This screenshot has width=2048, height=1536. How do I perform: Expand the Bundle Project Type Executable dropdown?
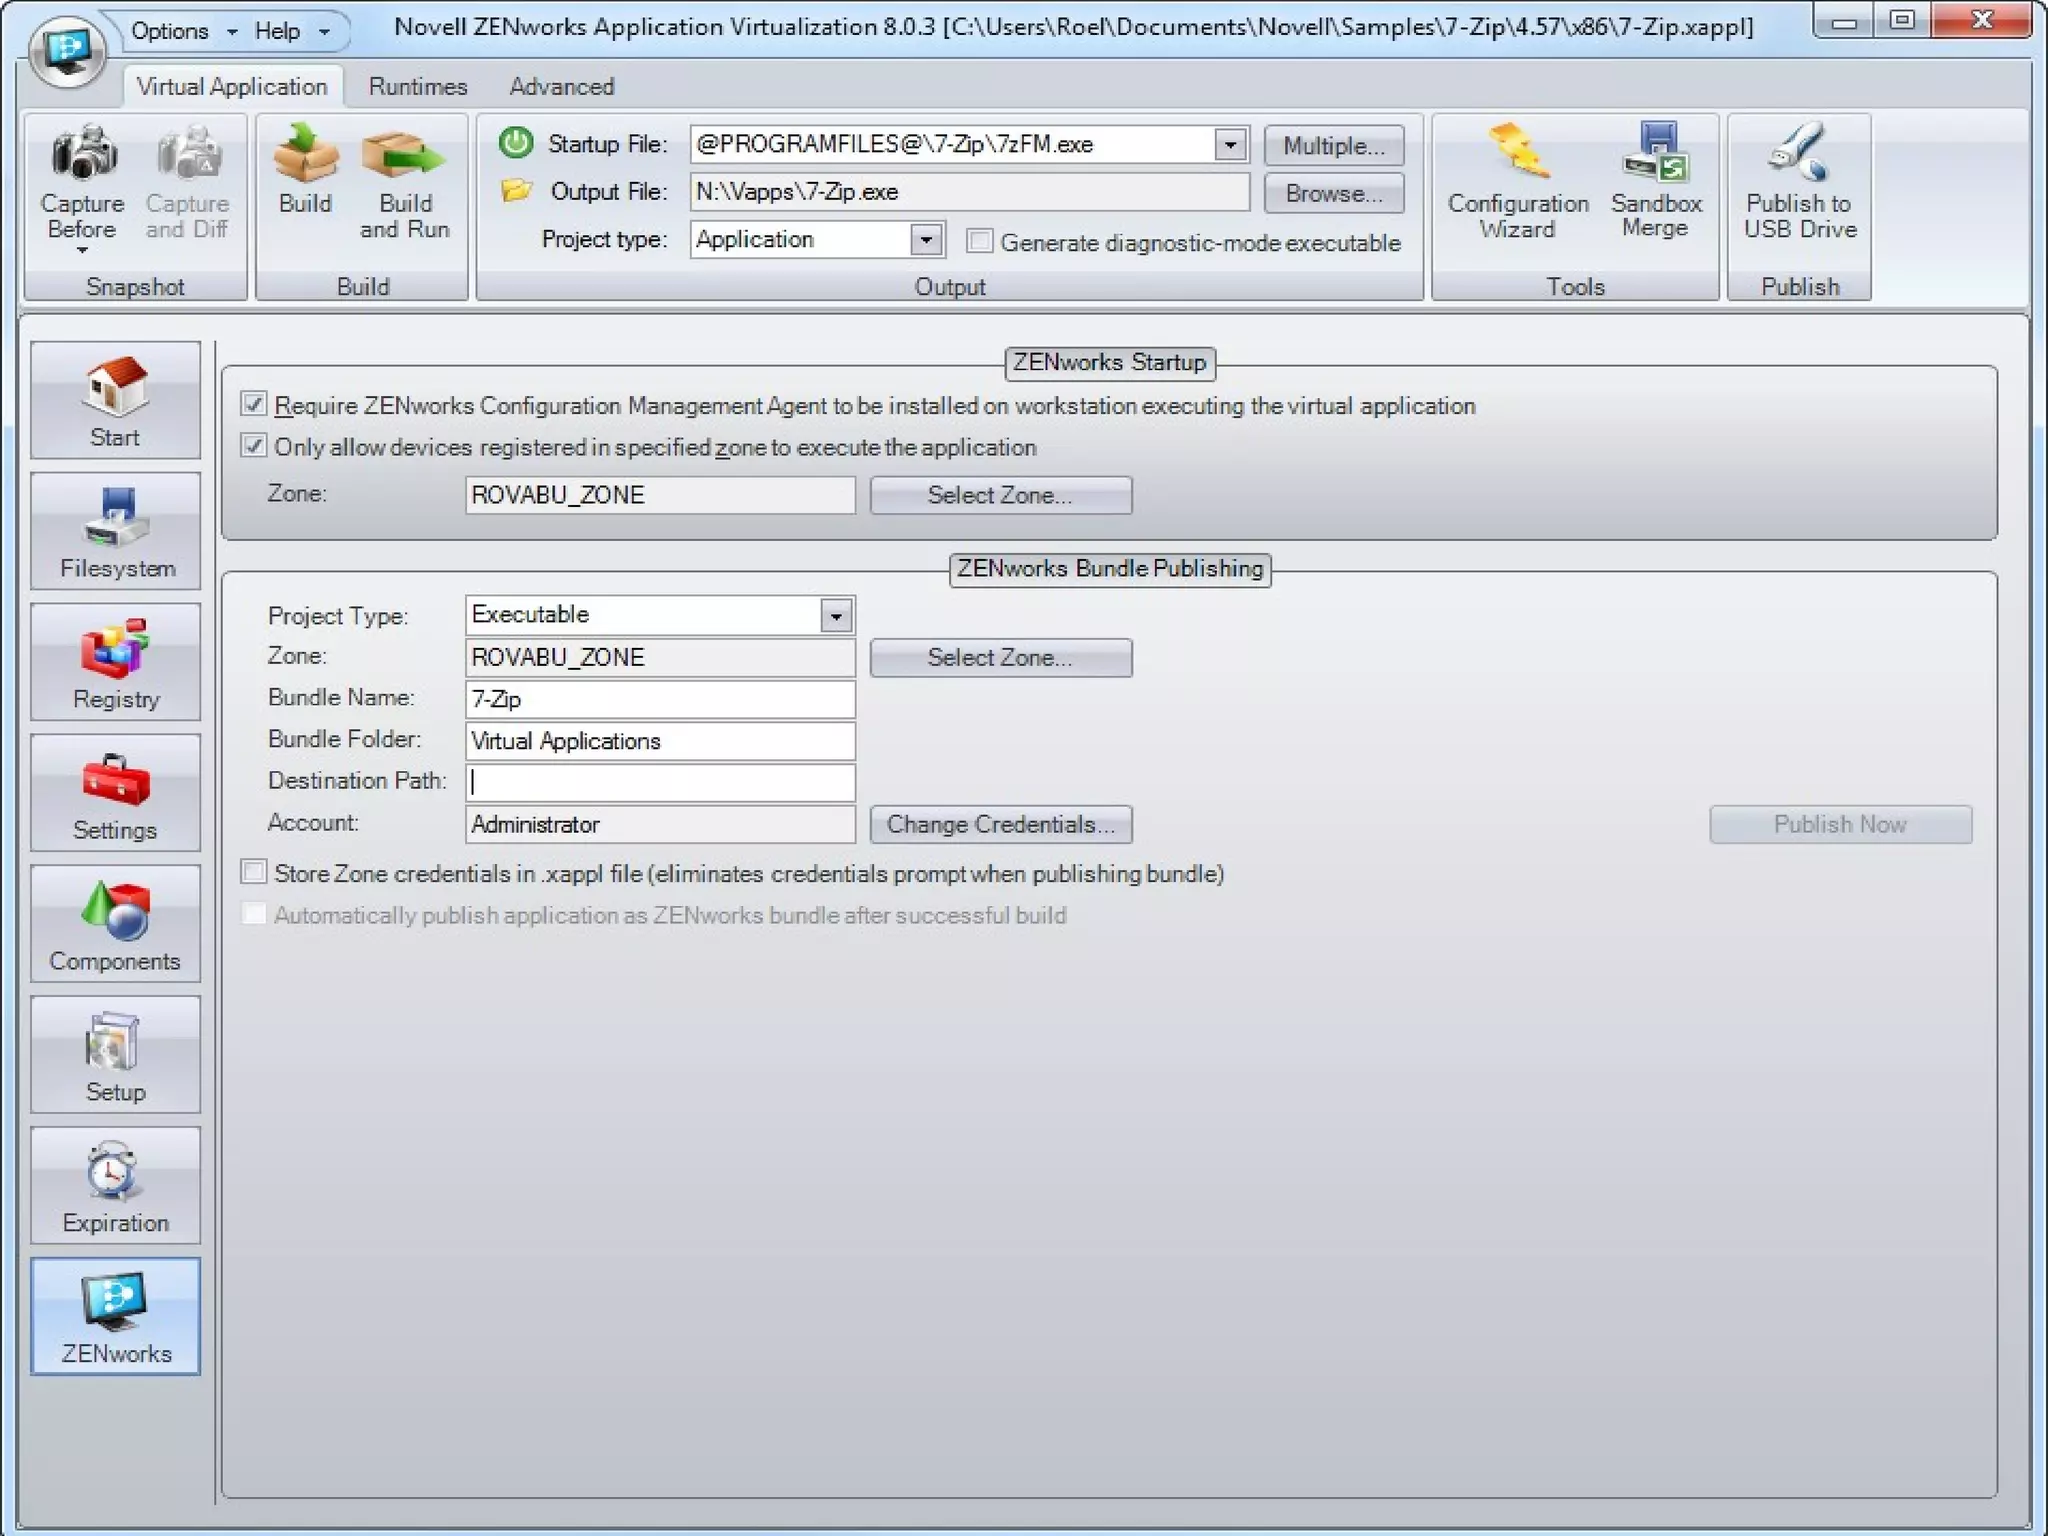(x=836, y=616)
